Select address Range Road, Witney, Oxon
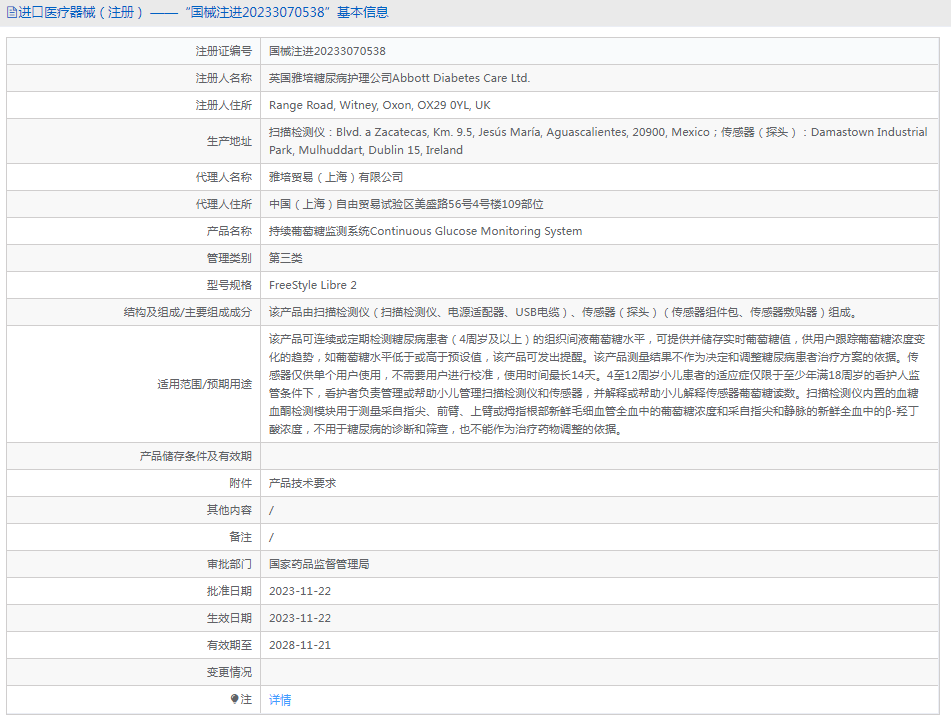This screenshot has width=951, height=722. (x=380, y=105)
